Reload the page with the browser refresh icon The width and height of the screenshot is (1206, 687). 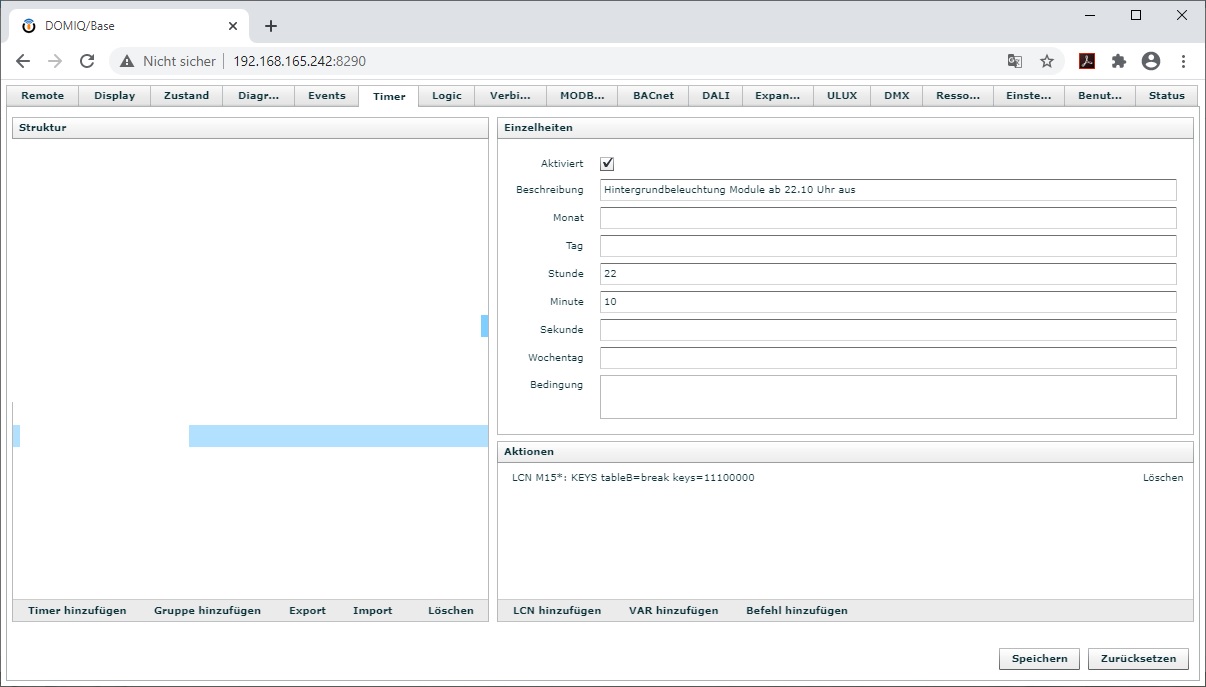pyautogui.click(x=87, y=61)
